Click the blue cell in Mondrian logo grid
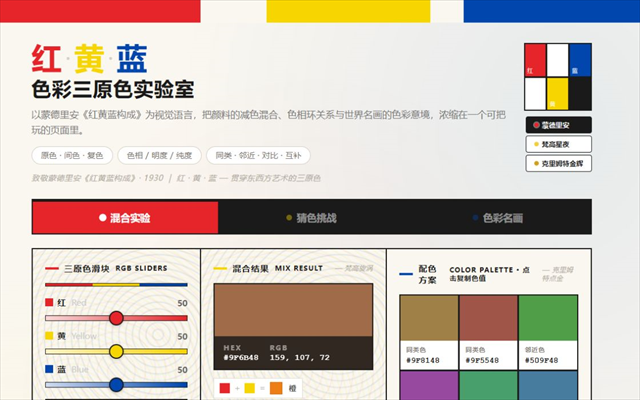The height and width of the screenshot is (400, 640). [x=580, y=60]
